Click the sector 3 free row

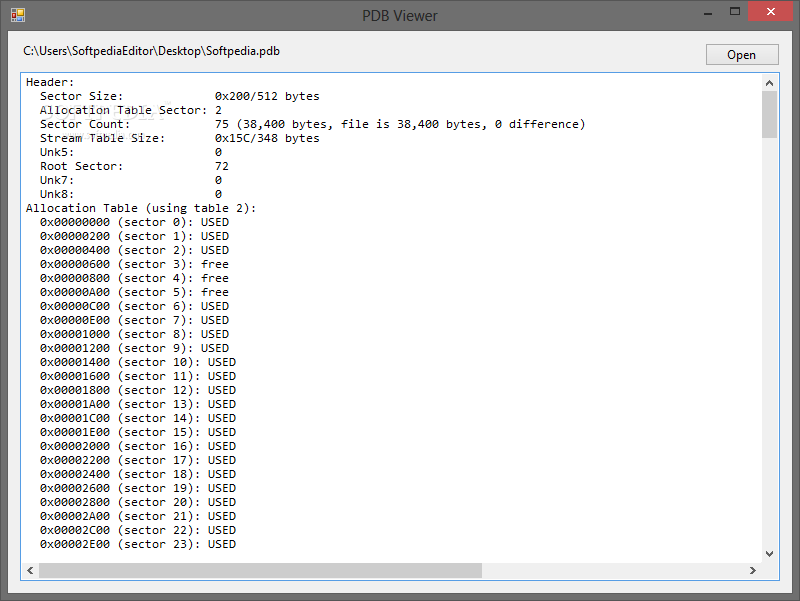[134, 264]
